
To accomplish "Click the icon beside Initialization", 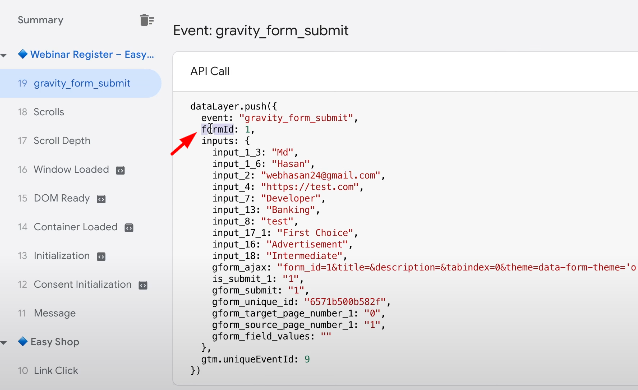I will click(101, 256).
